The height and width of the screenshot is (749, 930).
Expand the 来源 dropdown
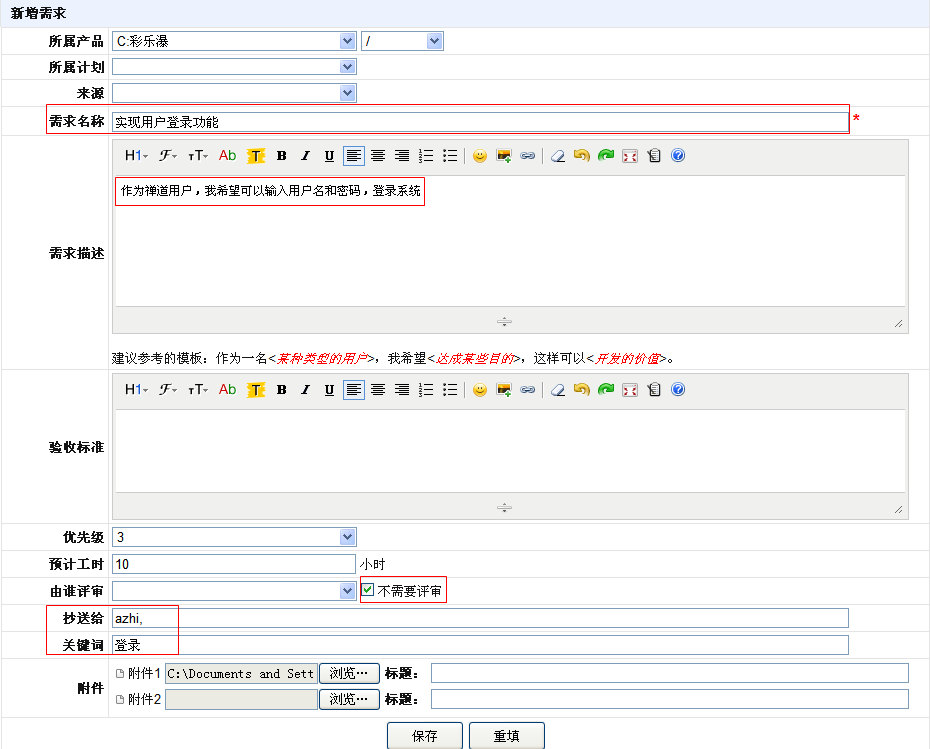pos(234,93)
